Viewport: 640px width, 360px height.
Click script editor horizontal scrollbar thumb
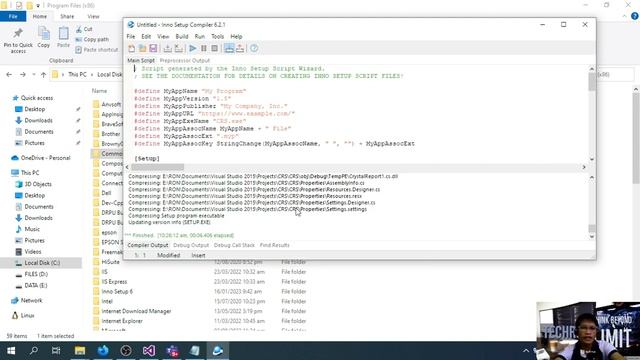click(158, 167)
